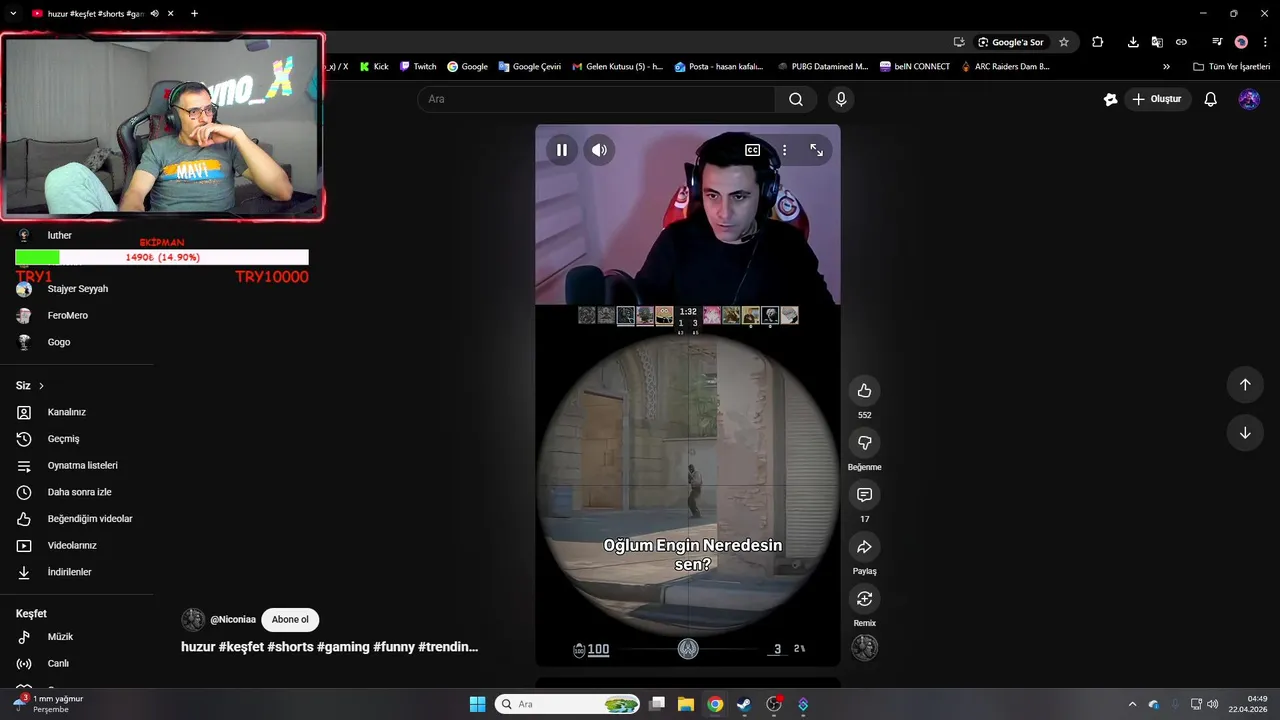Open the beIN CONNECT bookmark
Screen dimensions: 1280x720
coord(914,67)
